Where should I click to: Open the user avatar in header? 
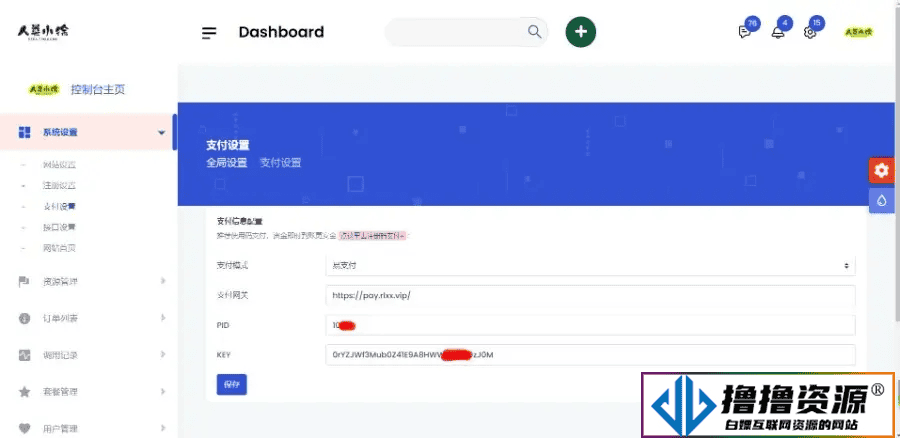[x=859, y=32]
